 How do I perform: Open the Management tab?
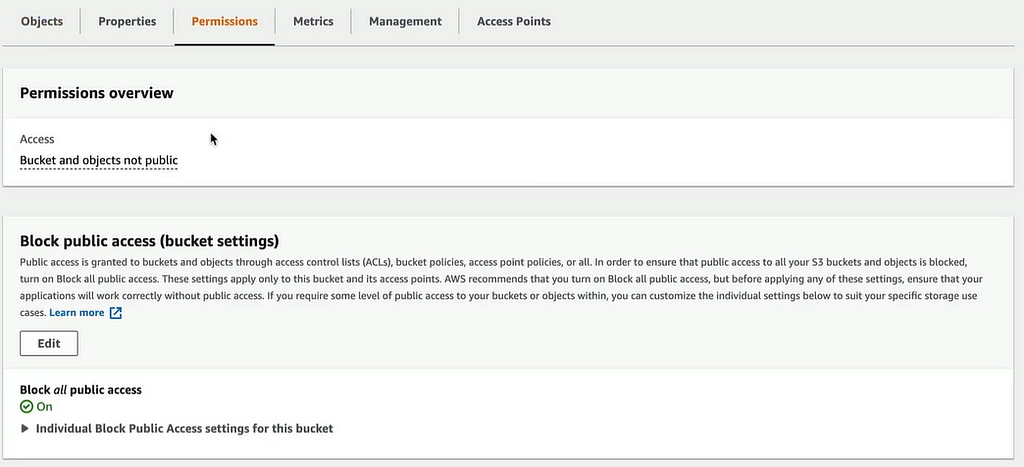(406, 22)
